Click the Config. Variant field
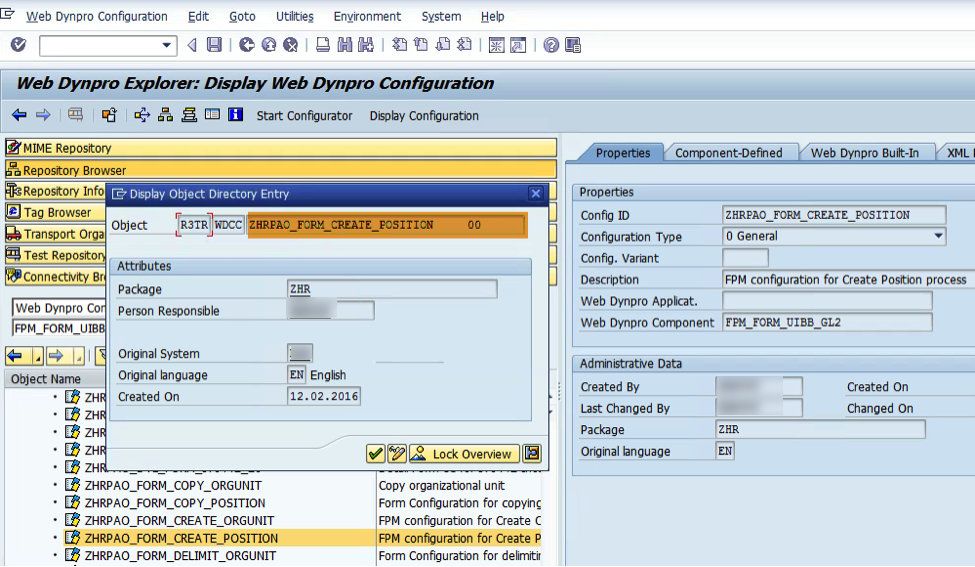This screenshot has width=975, height=567. pyautogui.click(x=745, y=258)
